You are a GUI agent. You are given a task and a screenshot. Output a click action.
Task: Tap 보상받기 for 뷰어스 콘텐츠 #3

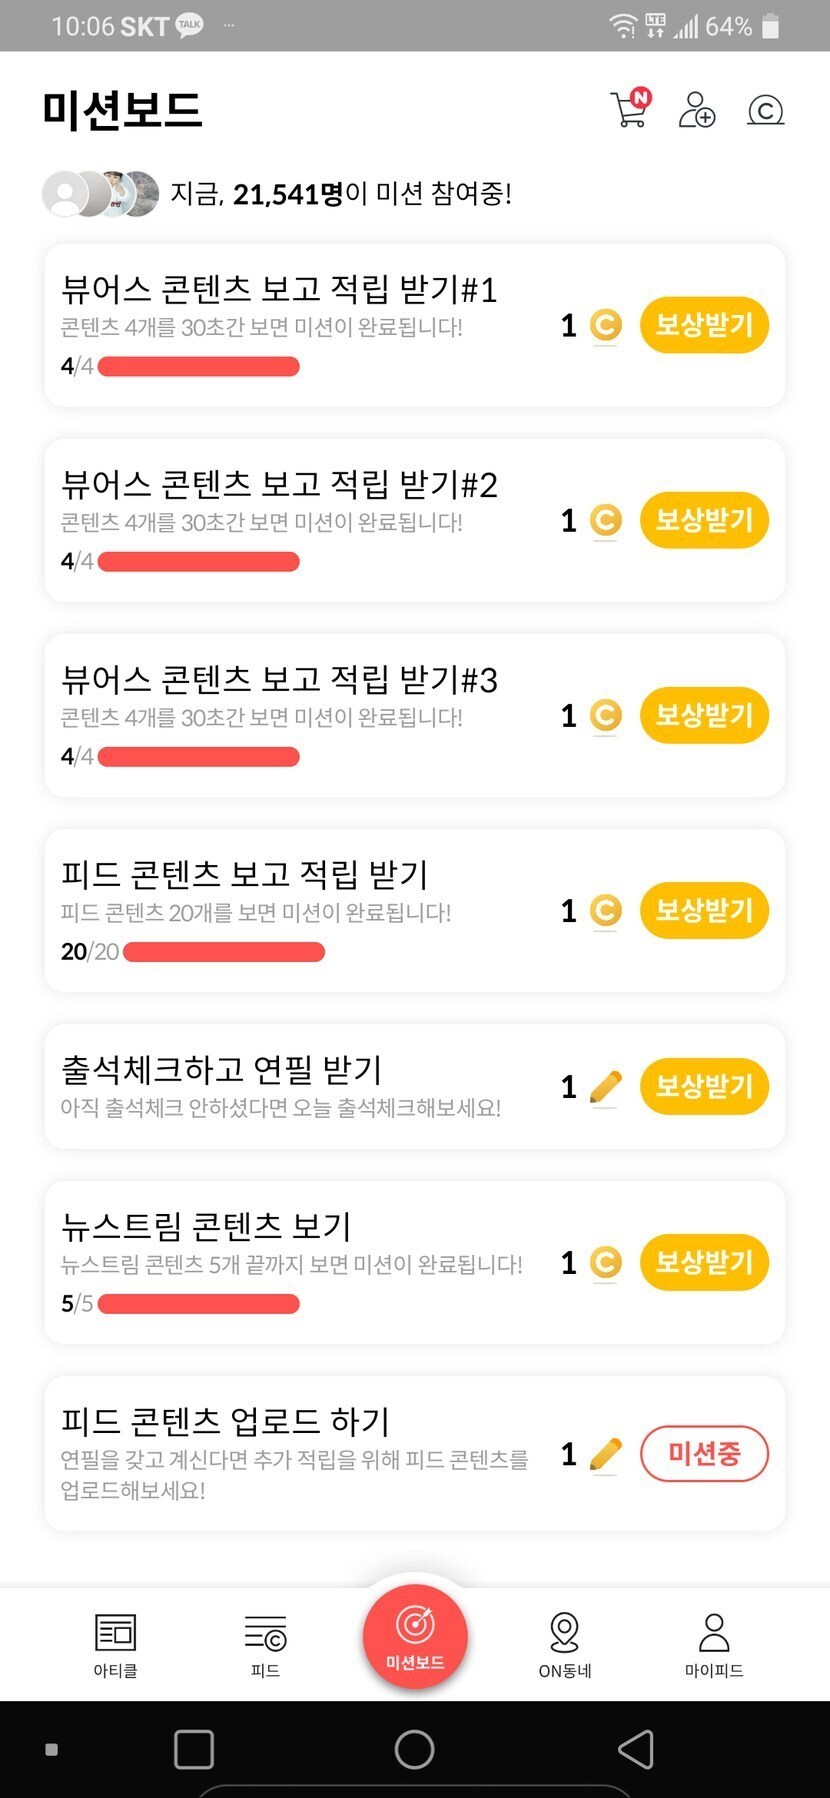(704, 715)
